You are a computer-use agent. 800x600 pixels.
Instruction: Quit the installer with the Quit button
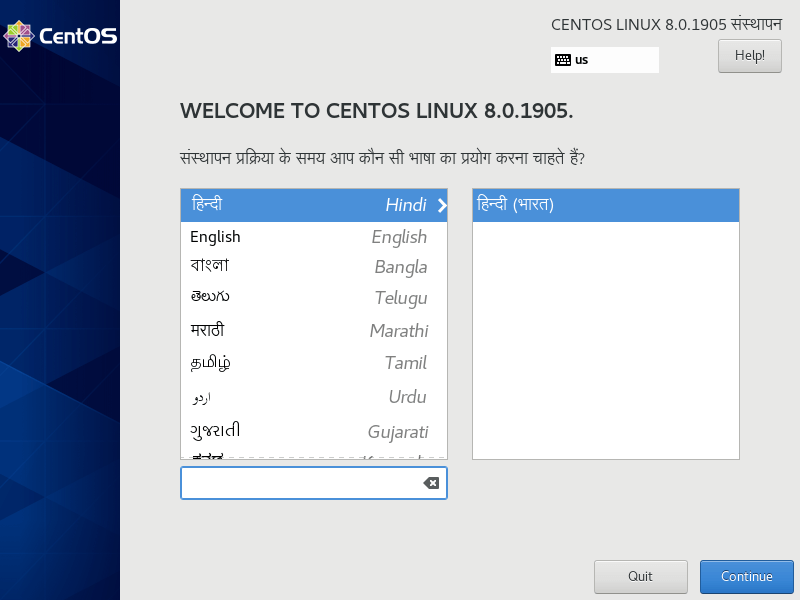pyautogui.click(x=640, y=577)
